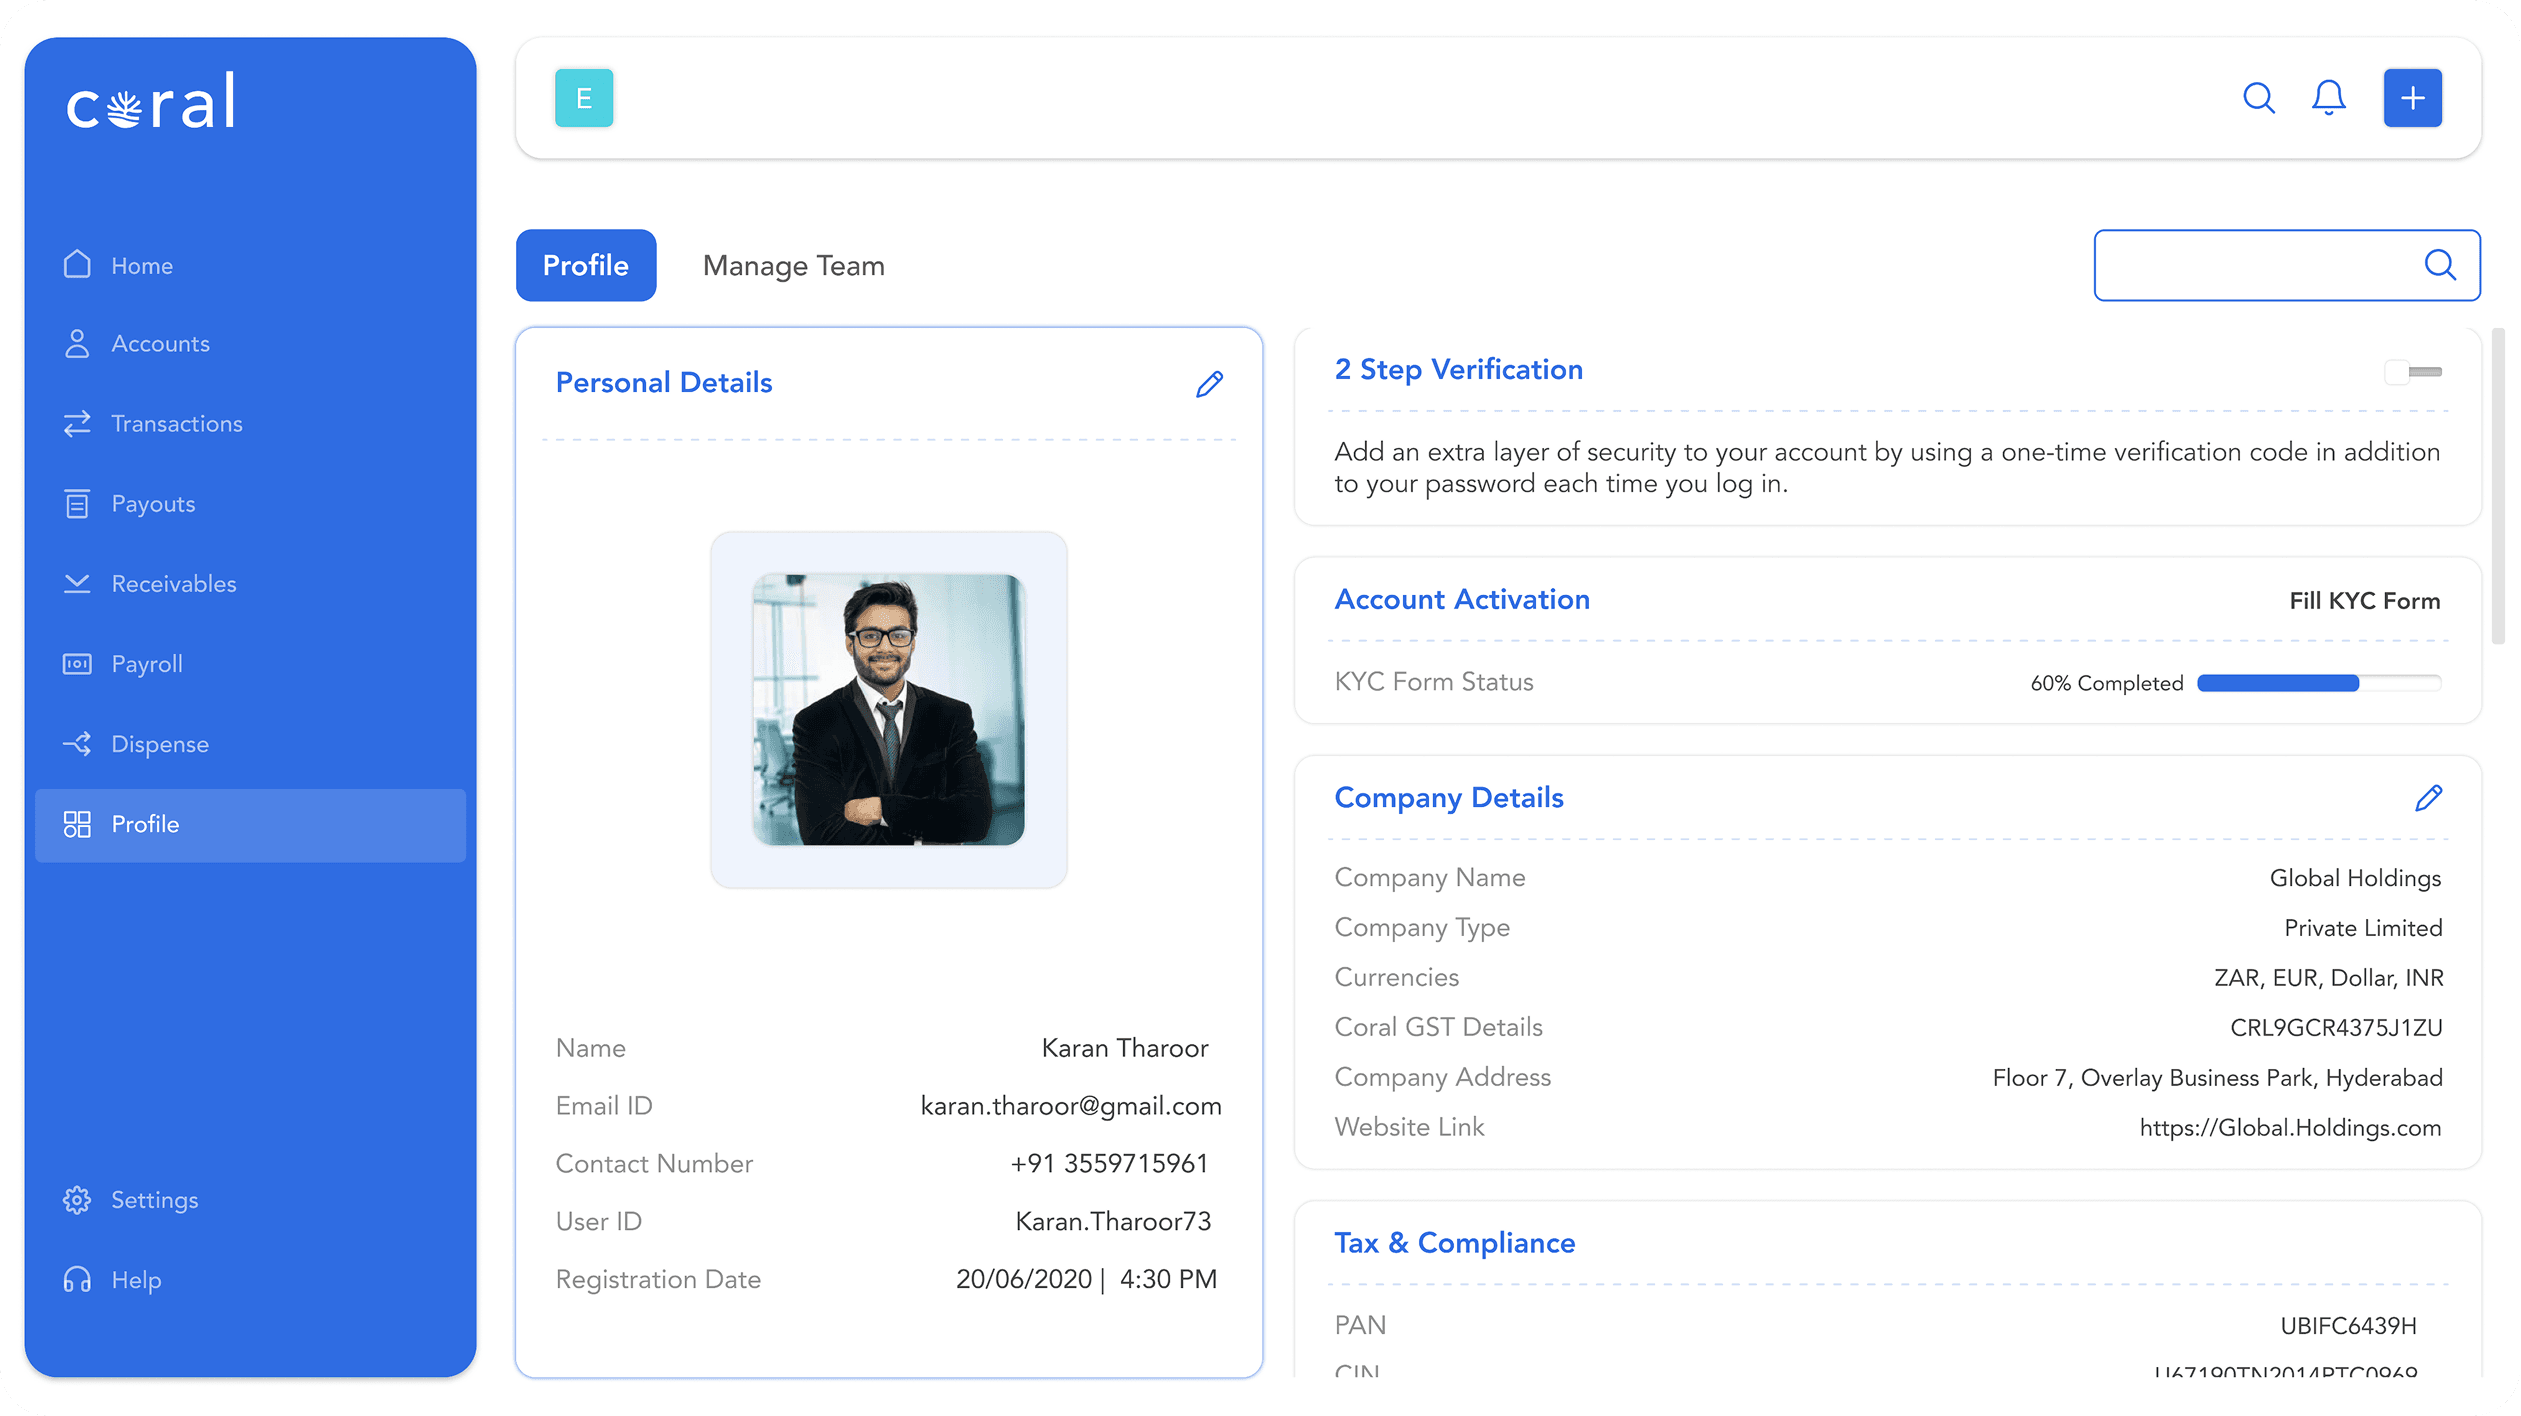Enable the 2 Step Verification toggle
The width and height of the screenshot is (2521, 1416).
(x=2413, y=372)
